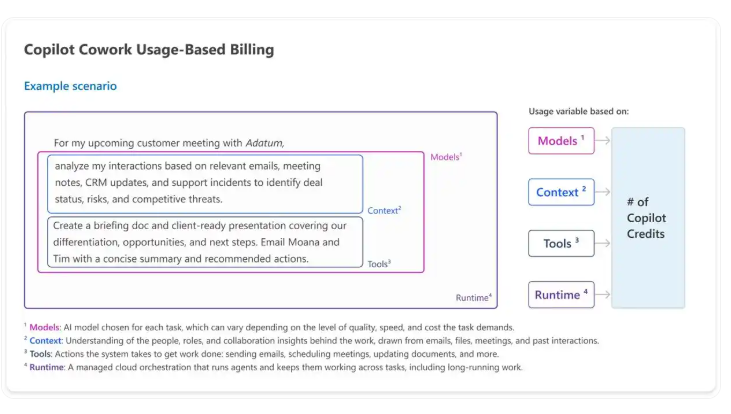The width and height of the screenshot is (731, 414).
Task: Click the Models footnote definition
Action: click(269, 327)
